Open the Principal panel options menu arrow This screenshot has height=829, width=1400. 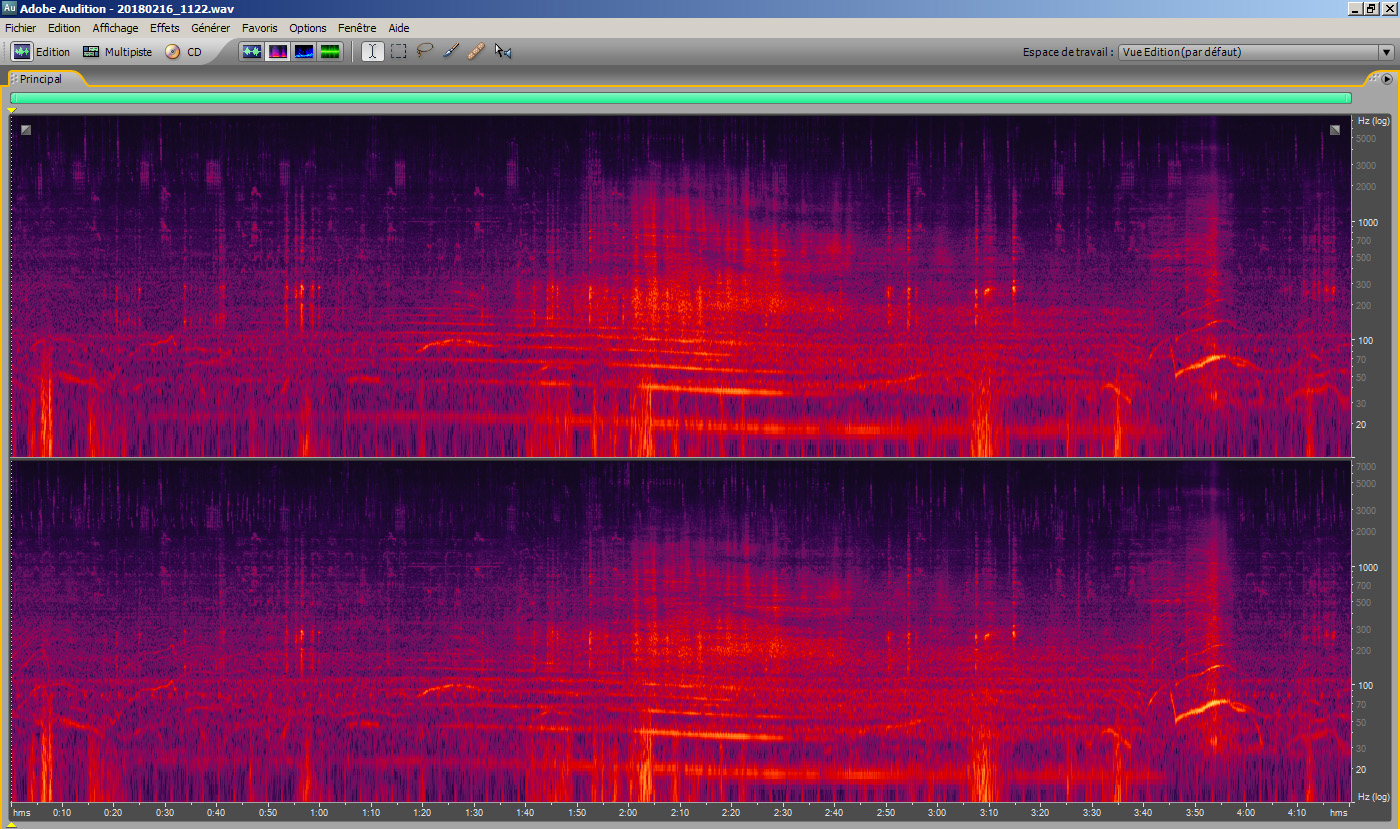pos(1387,79)
